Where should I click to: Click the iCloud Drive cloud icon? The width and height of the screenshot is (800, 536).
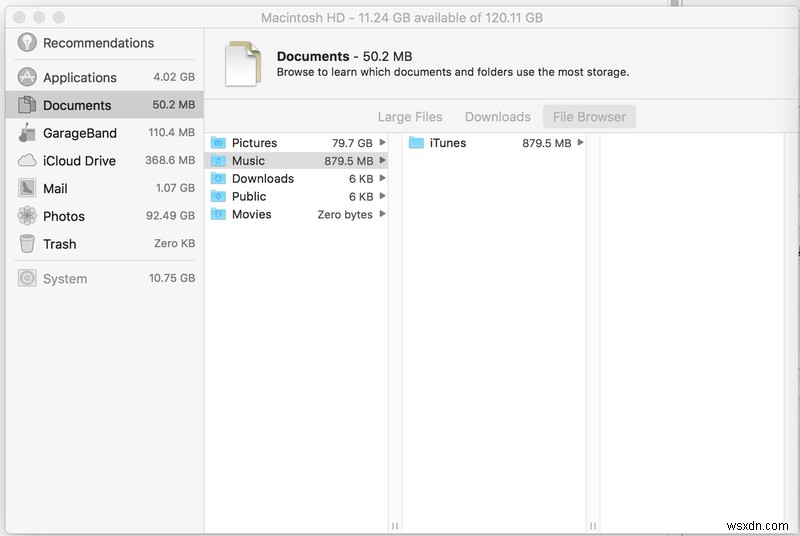27,161
